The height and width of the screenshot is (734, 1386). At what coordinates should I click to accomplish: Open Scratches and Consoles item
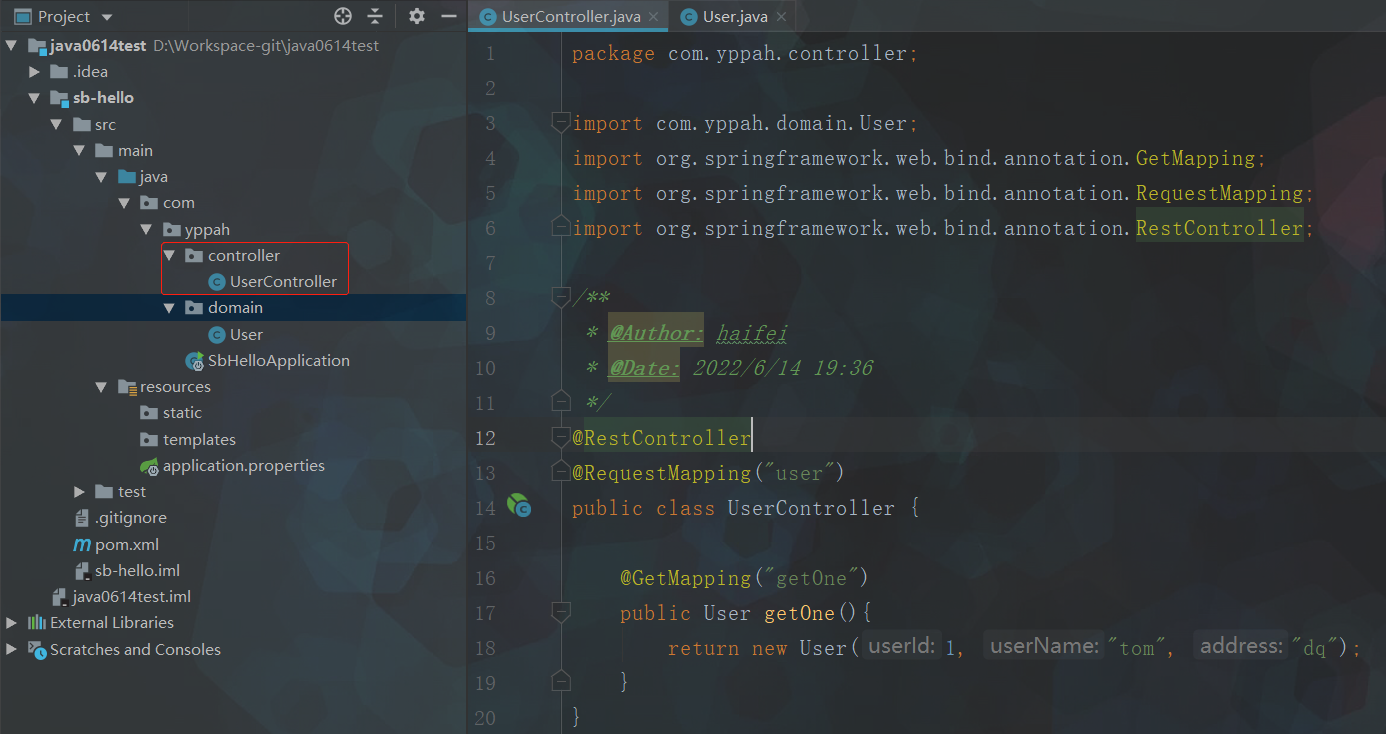[135, 650]
